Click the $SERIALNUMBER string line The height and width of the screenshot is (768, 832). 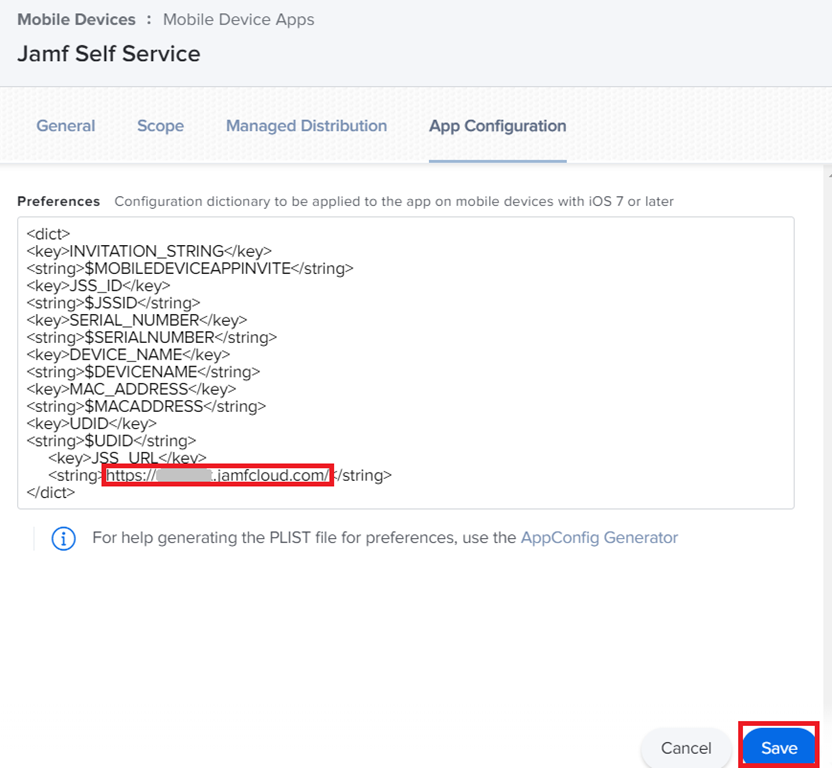[x=152, y=337]
